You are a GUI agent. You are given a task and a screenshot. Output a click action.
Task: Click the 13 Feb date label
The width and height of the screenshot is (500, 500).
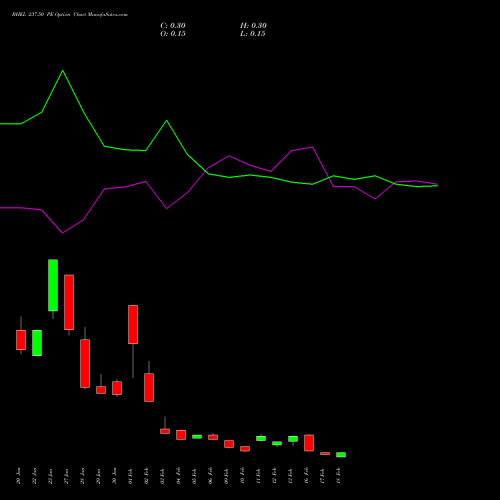pyautogui.click(x=291, y=476)
